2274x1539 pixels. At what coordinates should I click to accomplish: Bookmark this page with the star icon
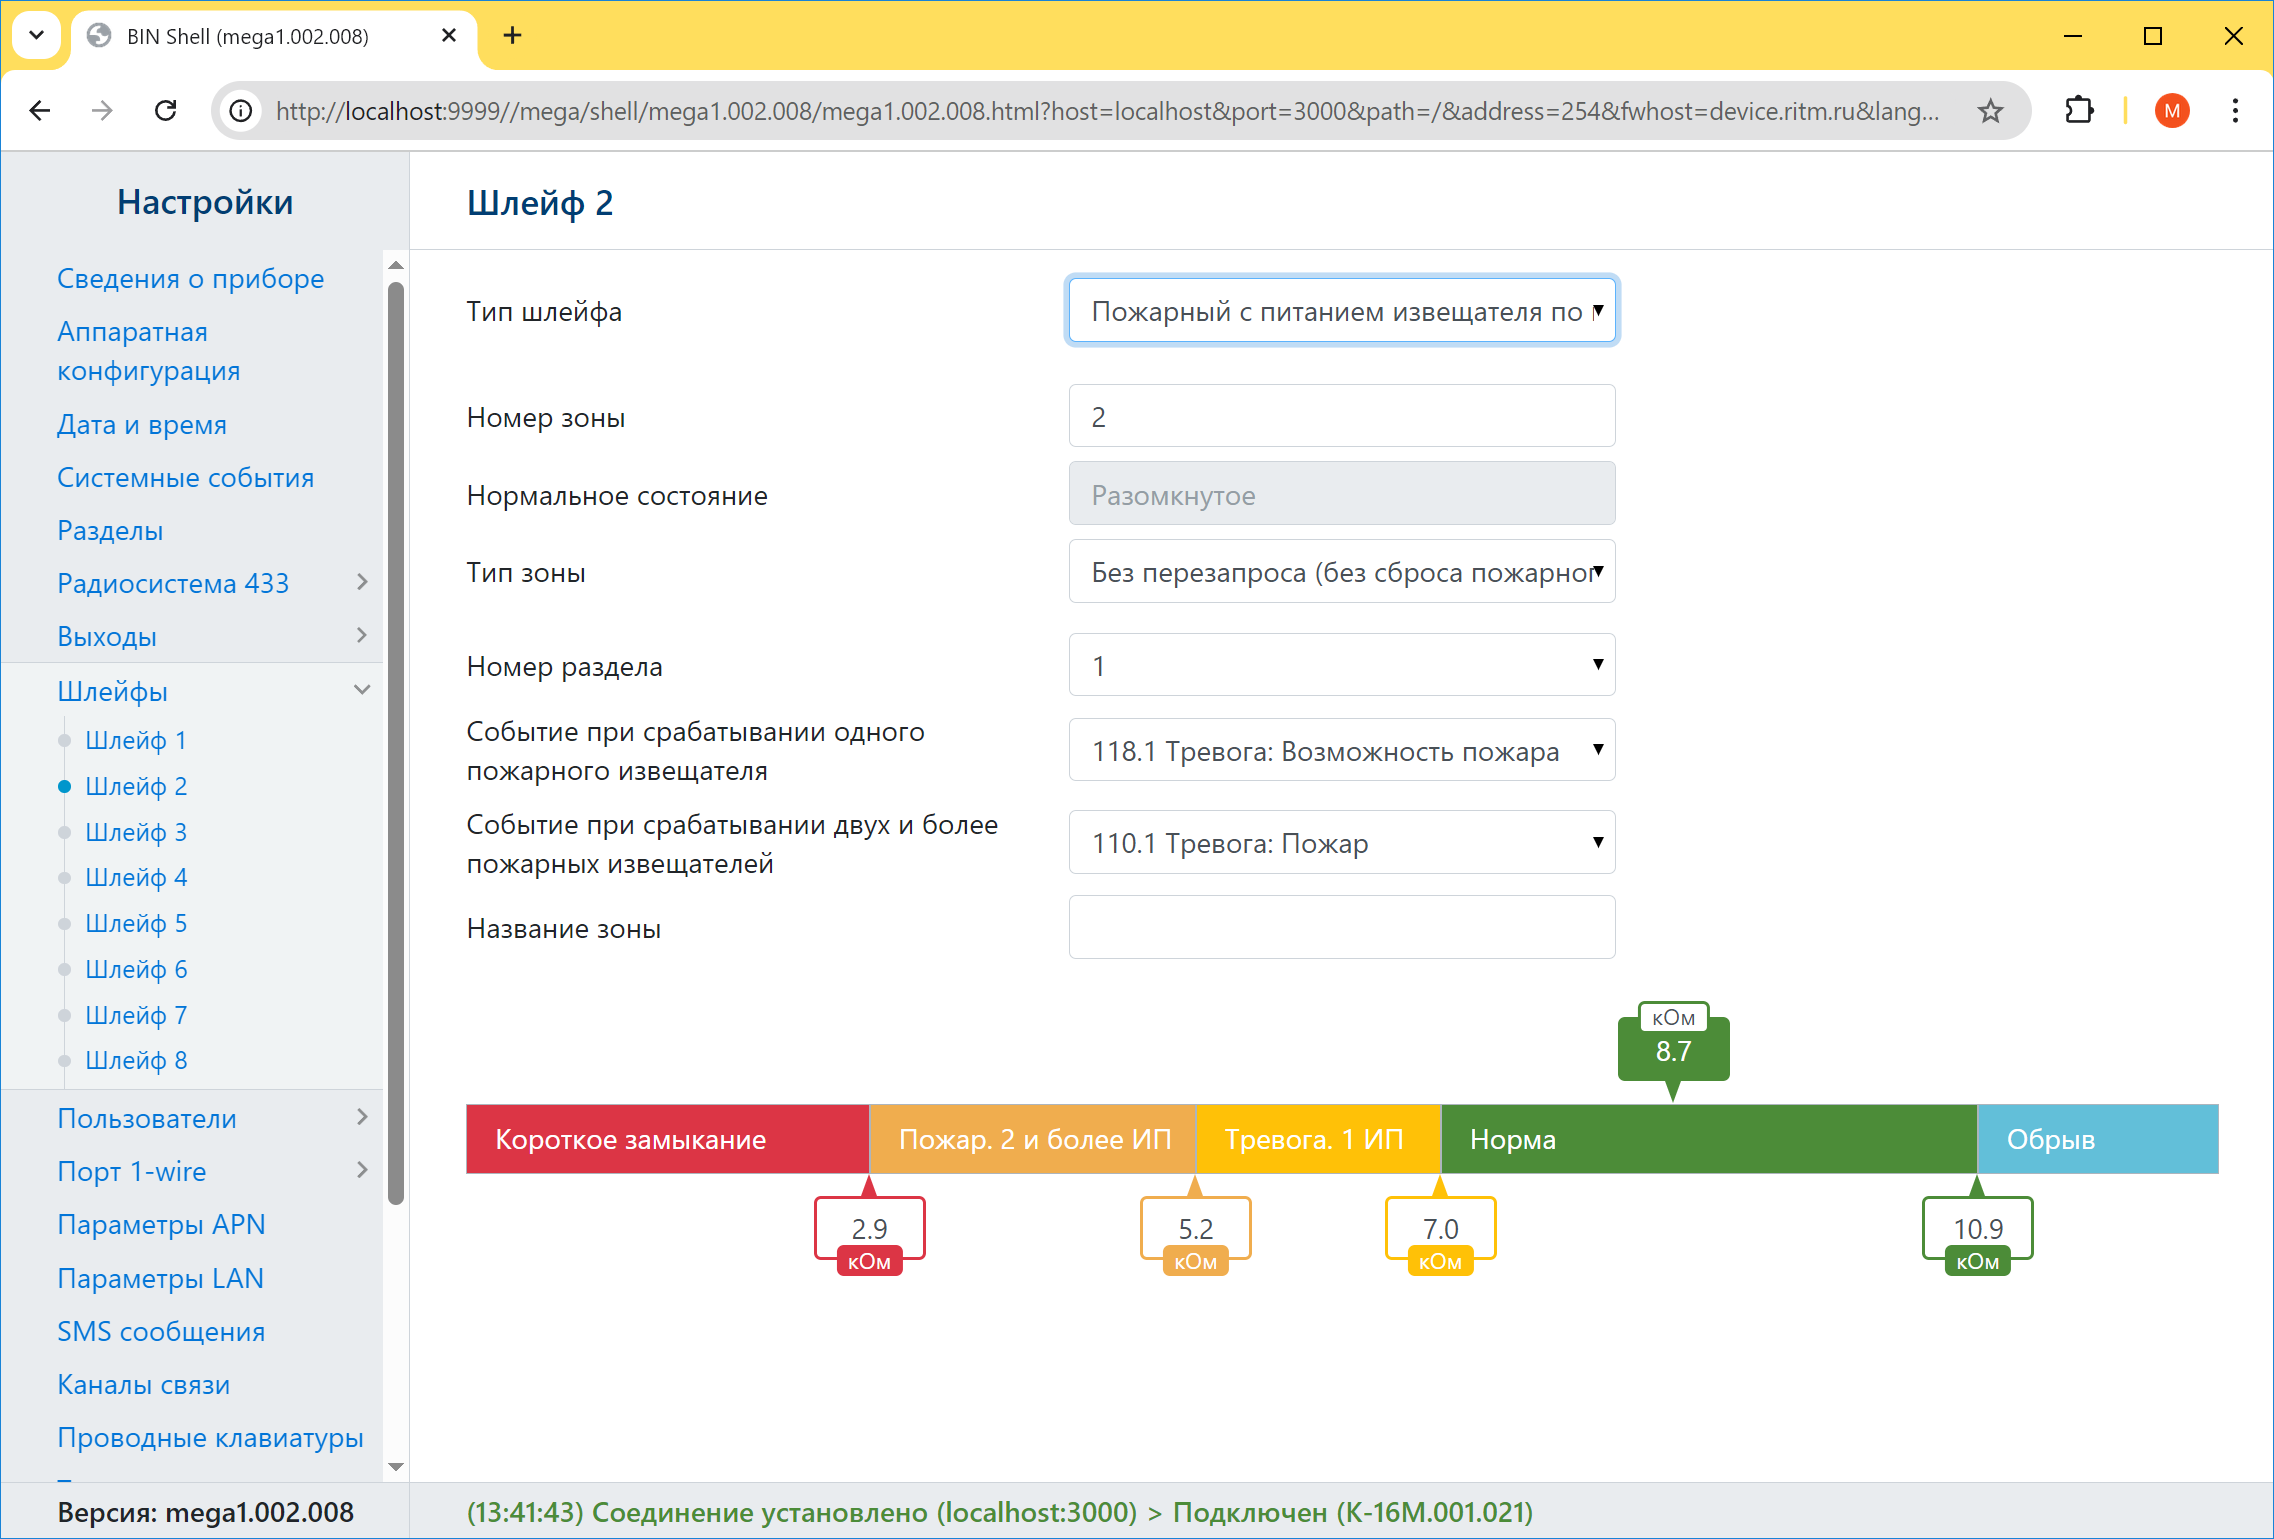1990,110
